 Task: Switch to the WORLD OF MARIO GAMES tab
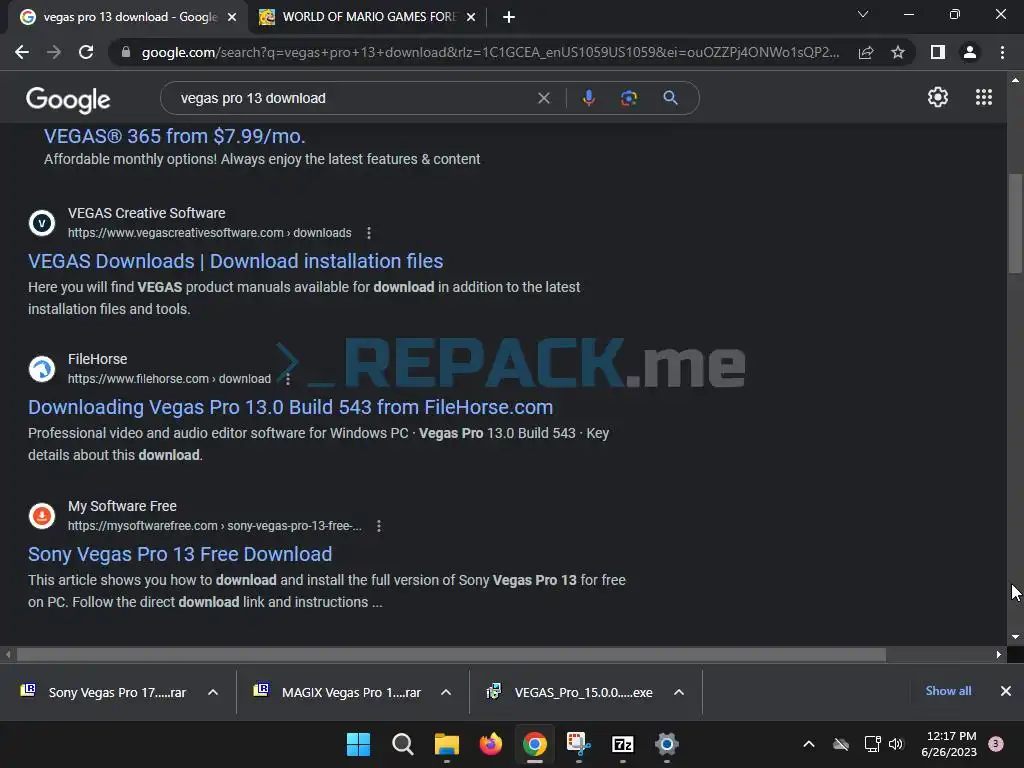(x=366, y=17)
